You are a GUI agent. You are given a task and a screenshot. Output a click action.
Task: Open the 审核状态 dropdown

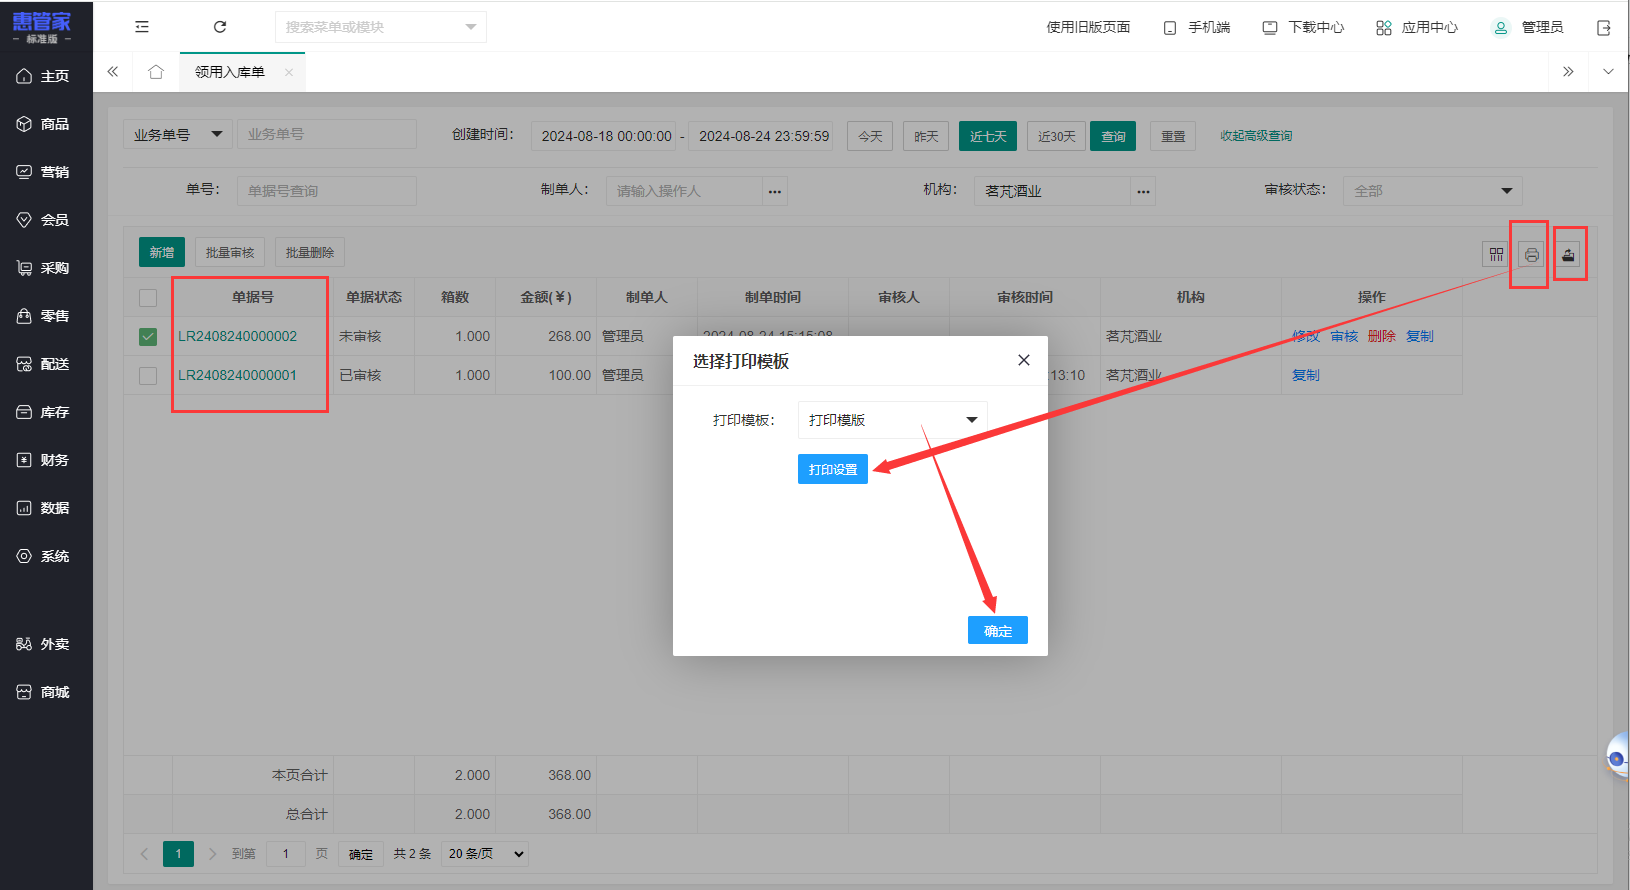pyautogui.click(x=1433, y=191)
